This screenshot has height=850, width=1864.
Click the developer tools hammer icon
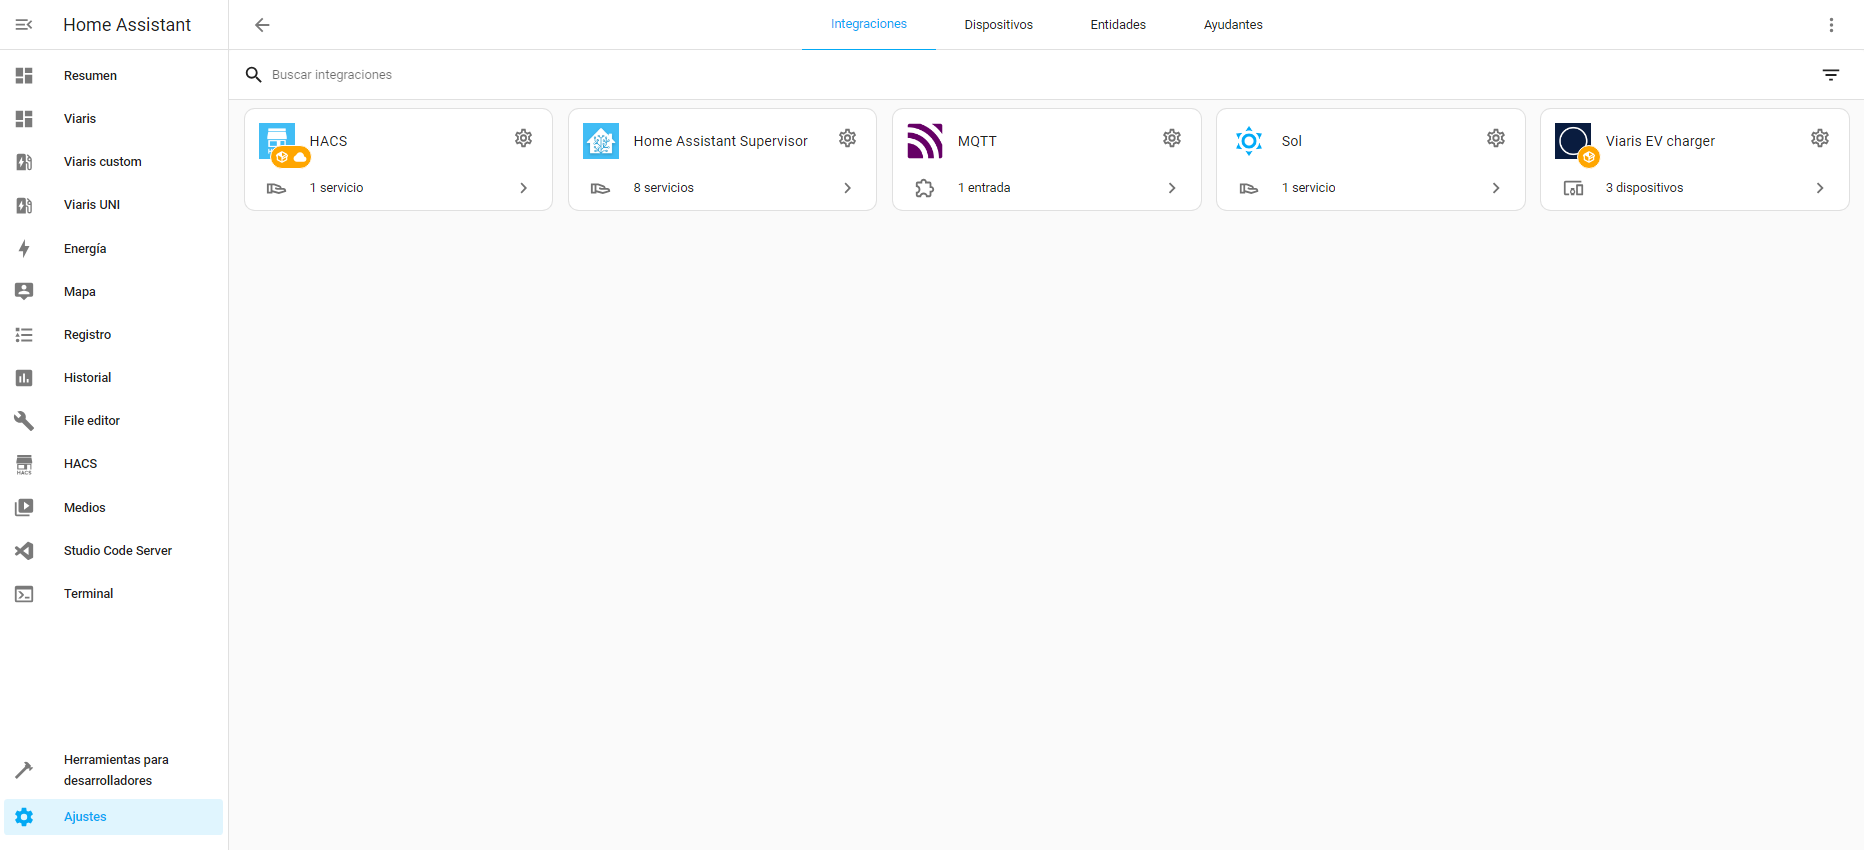[24, 770]
